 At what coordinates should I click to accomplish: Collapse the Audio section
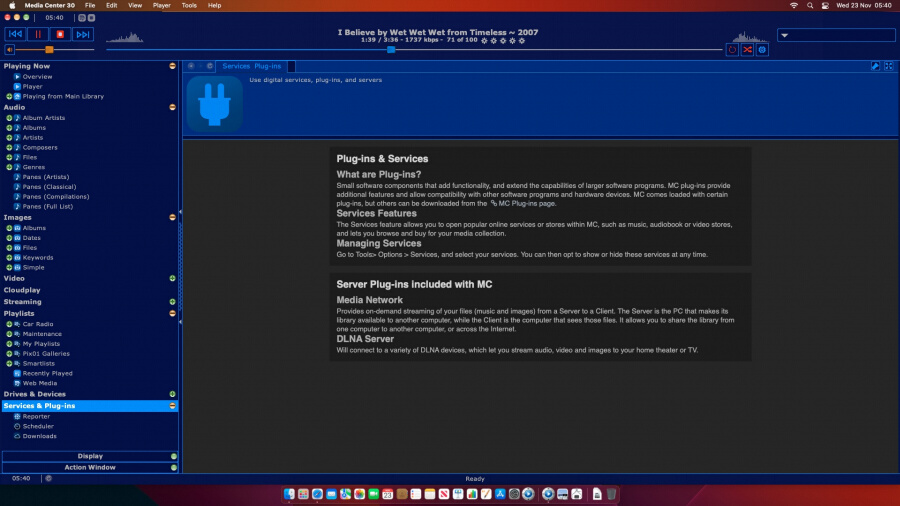(x=172, y=107)
